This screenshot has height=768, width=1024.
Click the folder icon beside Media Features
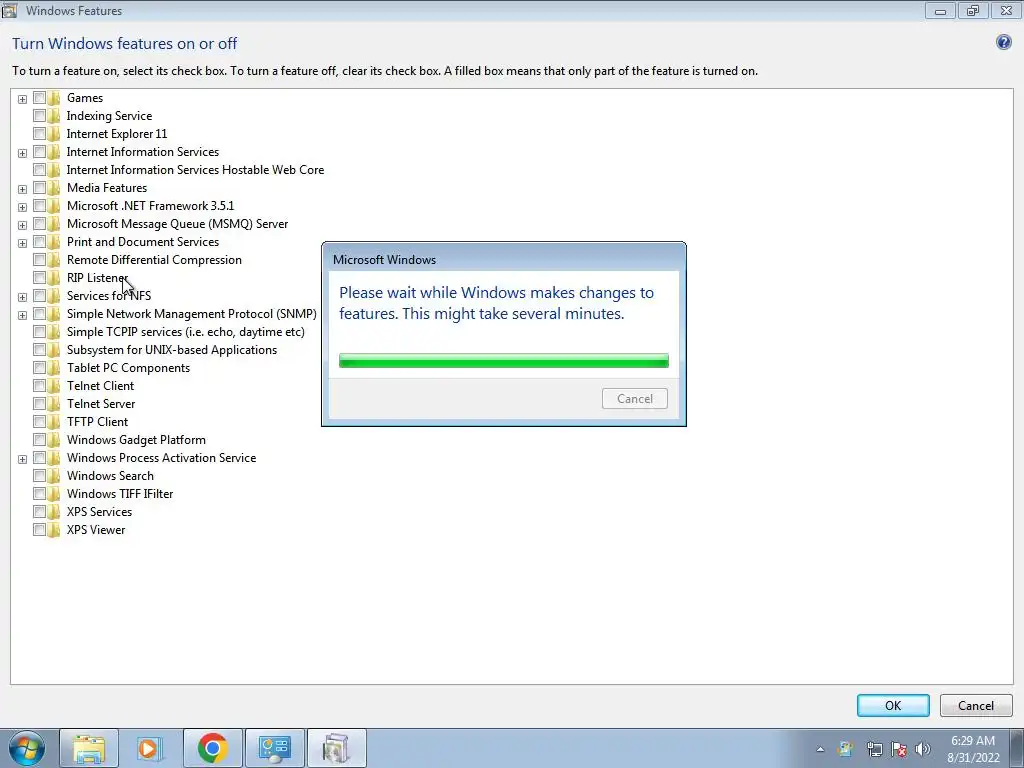coord(54,188)
